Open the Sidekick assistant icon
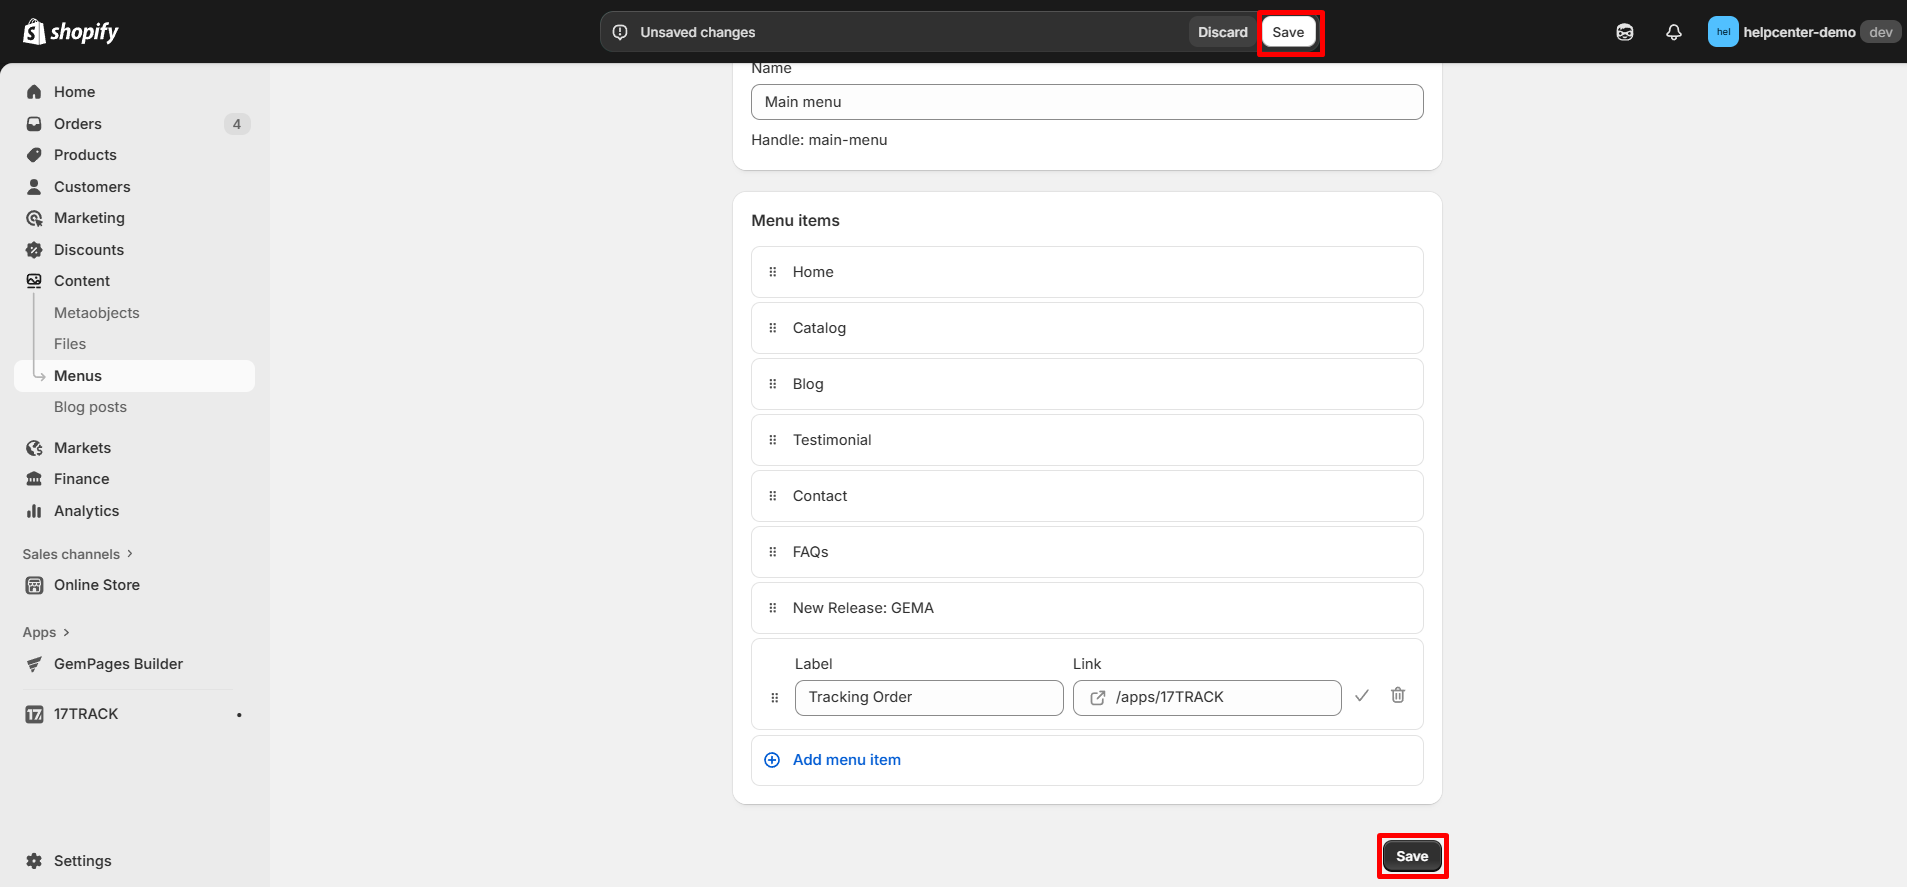 (x=1624, y=32)
